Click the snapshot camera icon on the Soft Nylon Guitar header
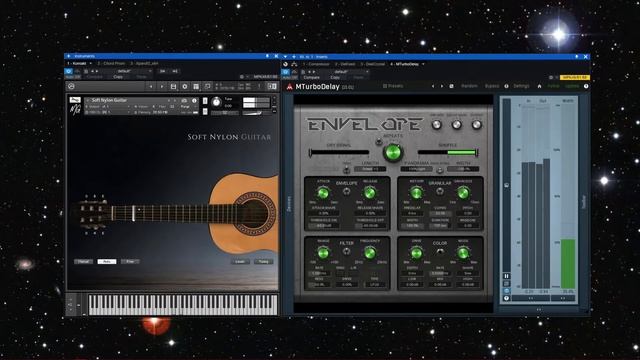This screenshot has width=640, height=360. [184, 101]
